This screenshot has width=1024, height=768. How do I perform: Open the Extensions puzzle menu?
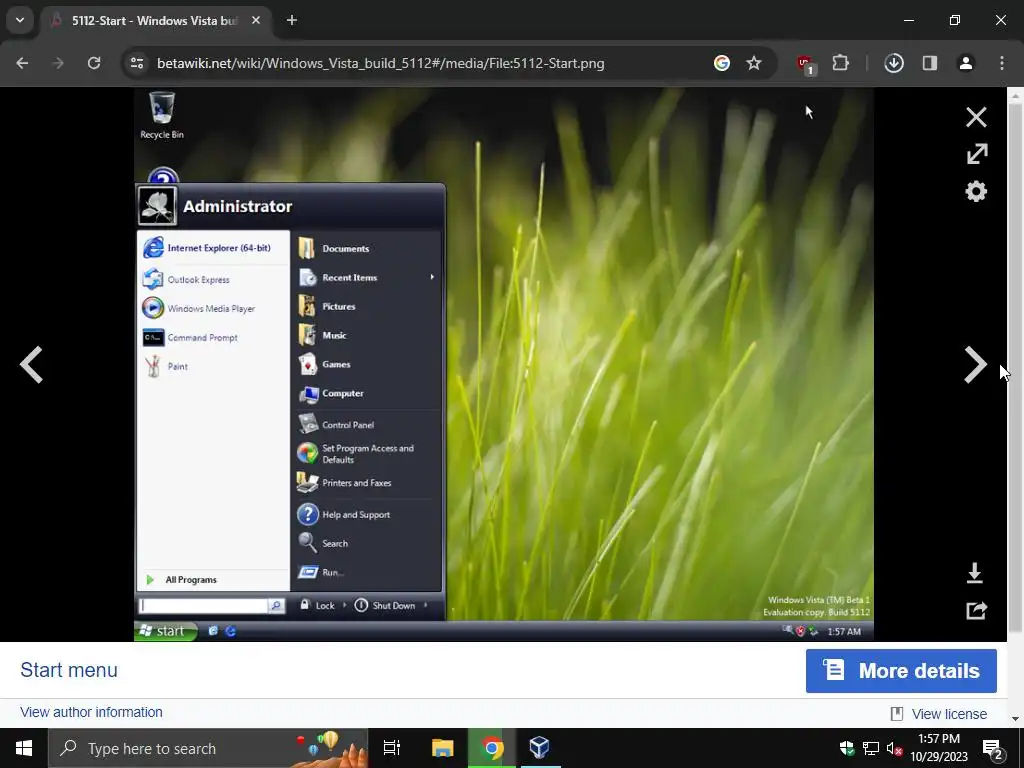coord(840,63)
